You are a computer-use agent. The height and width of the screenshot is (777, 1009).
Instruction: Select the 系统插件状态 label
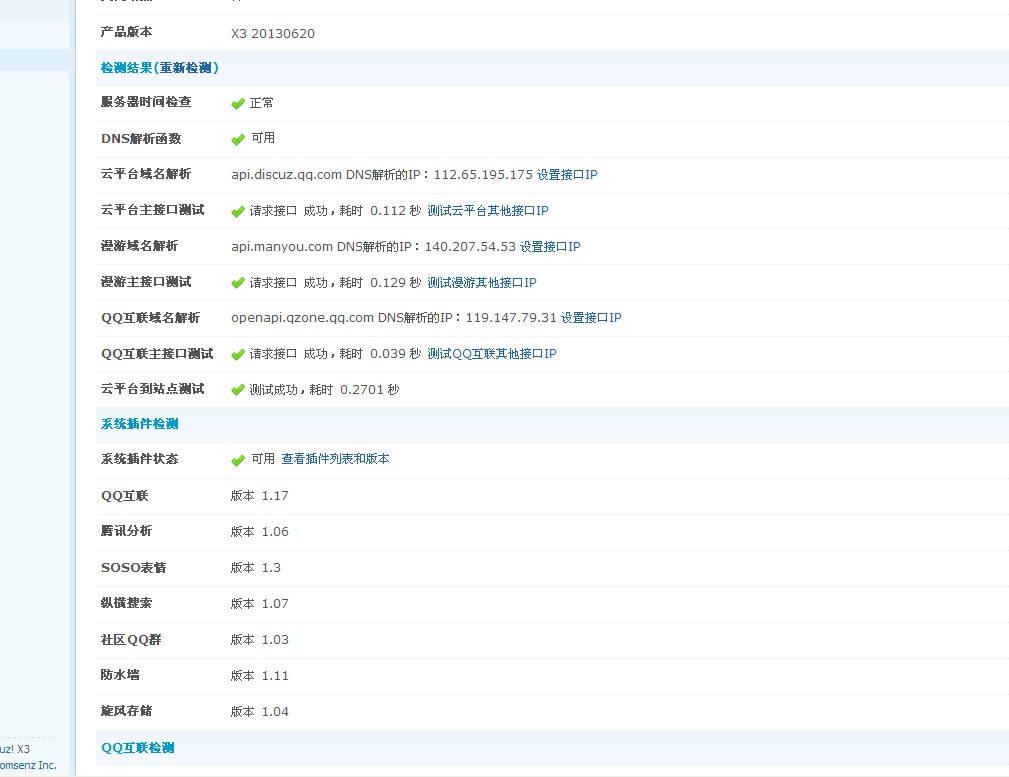tap(140, 458)
